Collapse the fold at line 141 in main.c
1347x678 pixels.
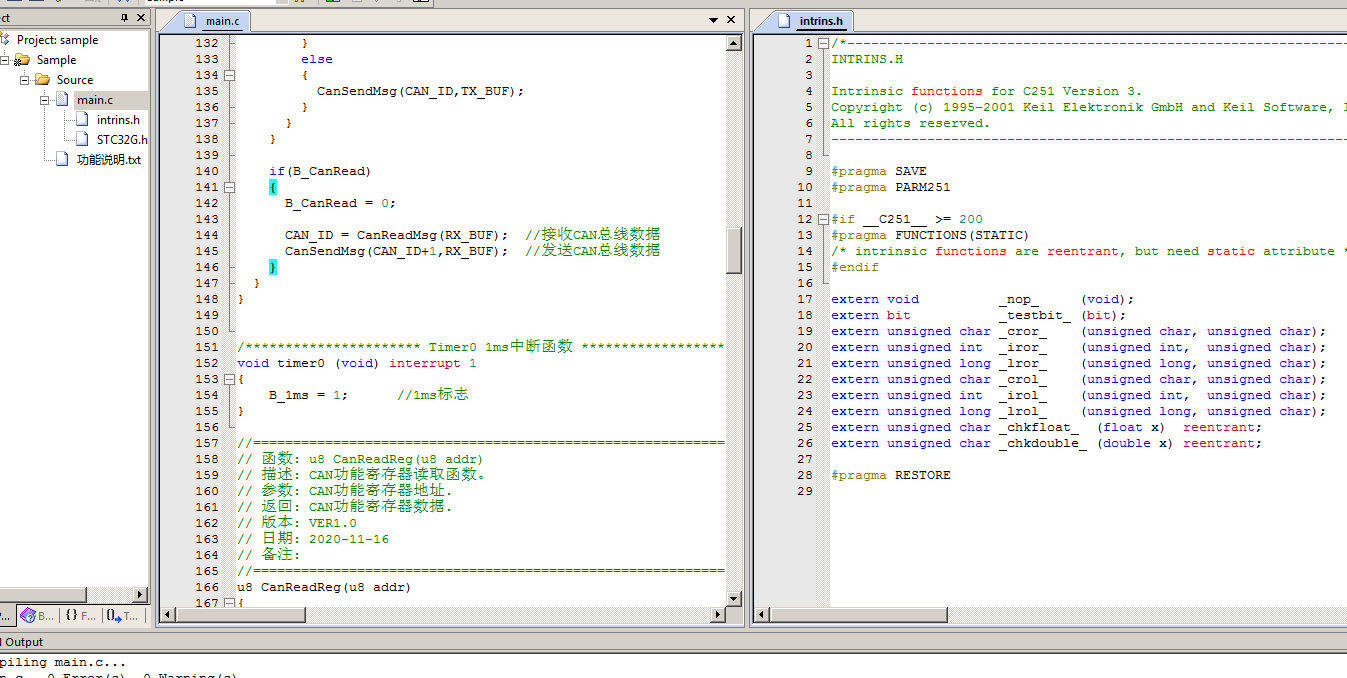point(230,187)
